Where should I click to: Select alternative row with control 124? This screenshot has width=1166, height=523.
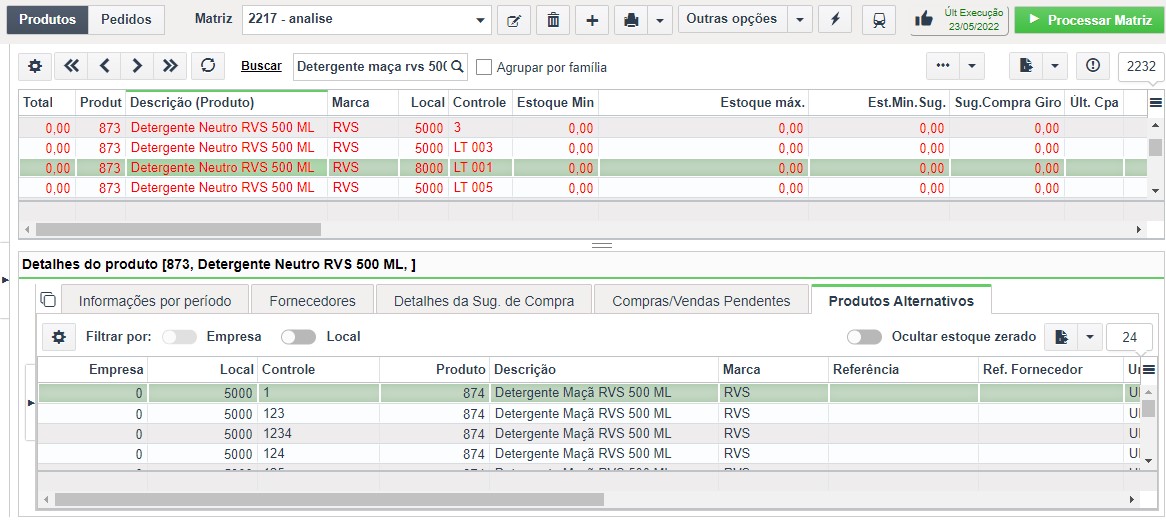click(x=589, y=453)
